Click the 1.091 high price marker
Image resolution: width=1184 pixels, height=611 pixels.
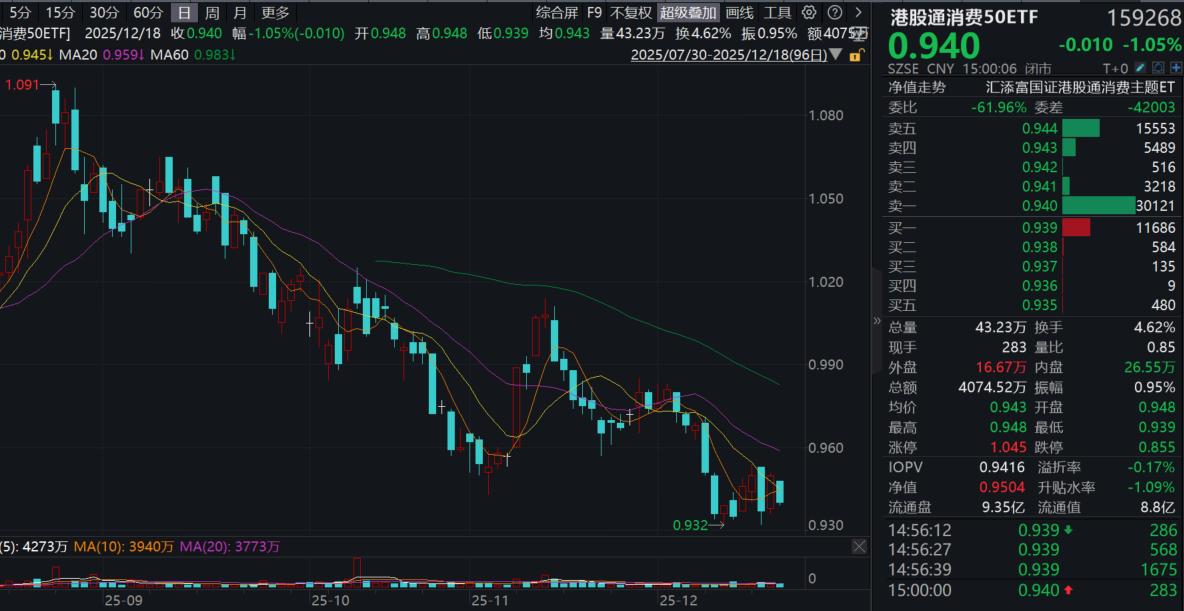pos(23,85)
